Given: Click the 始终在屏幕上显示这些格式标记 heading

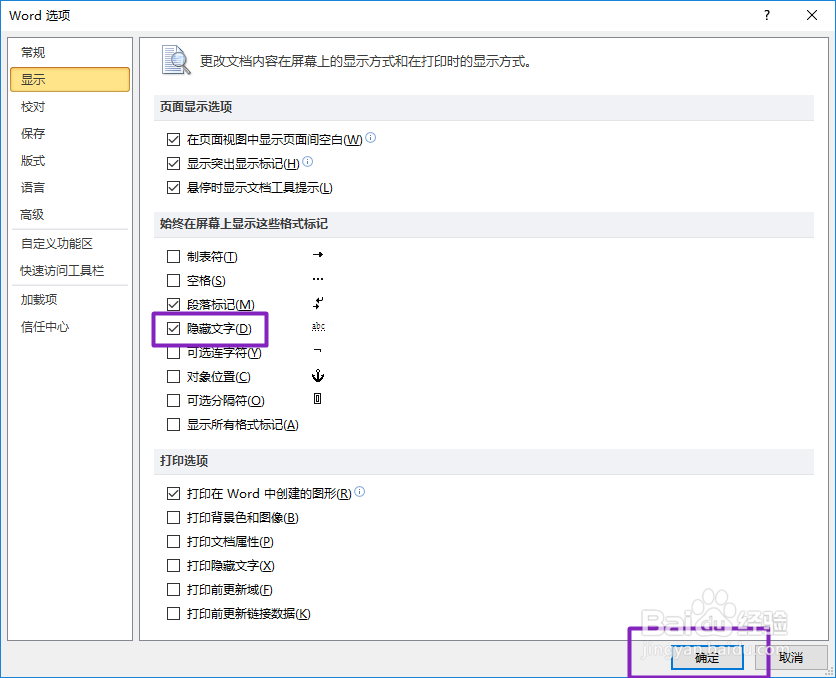Looking at the screenshot, I should pyautogui.click(x=244, y=224).
